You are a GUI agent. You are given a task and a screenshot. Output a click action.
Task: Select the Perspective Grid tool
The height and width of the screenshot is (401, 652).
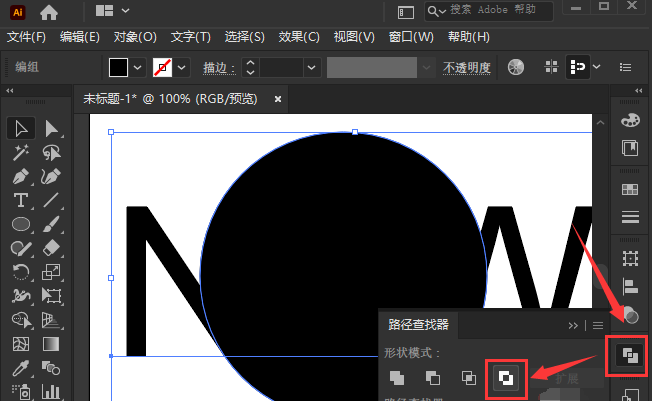tap(51, 320)
